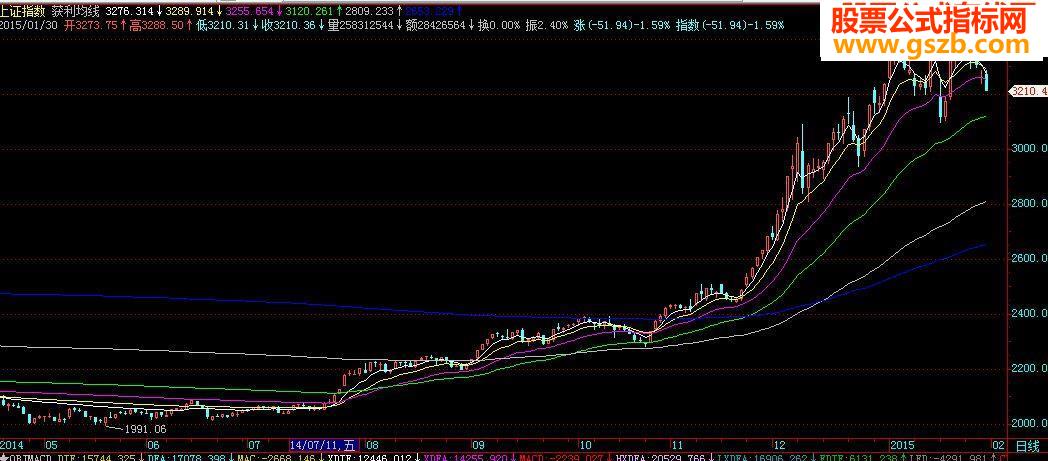The height and width of the screenshot is (461, 1048).
Task: Click the 获利均线 indicator name
Action: click(x=75, y=11)
